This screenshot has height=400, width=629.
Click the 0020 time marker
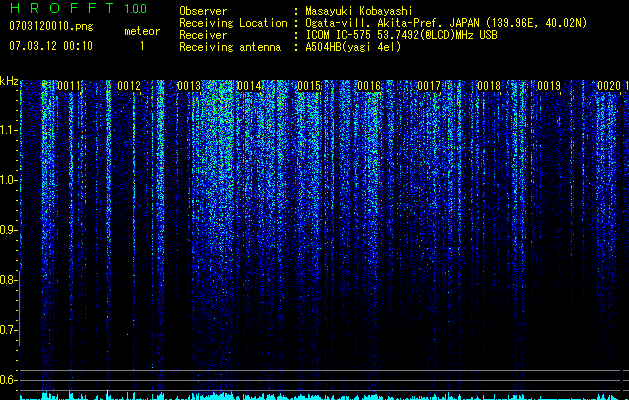coord(609,86)
